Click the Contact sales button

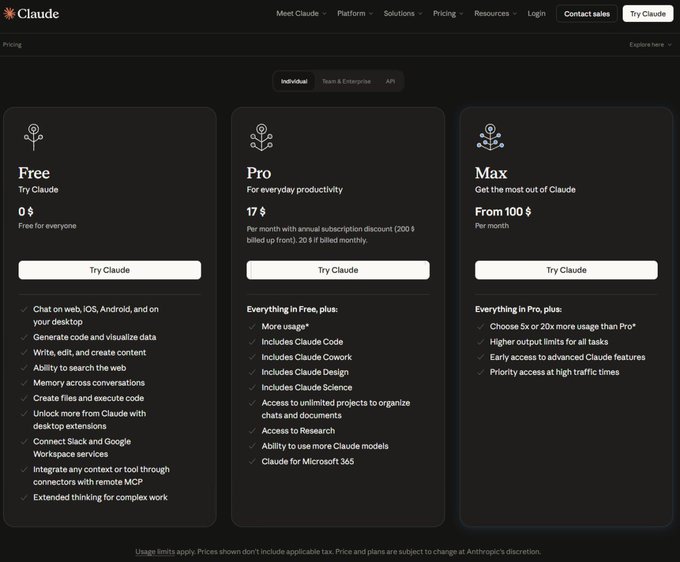587,14
